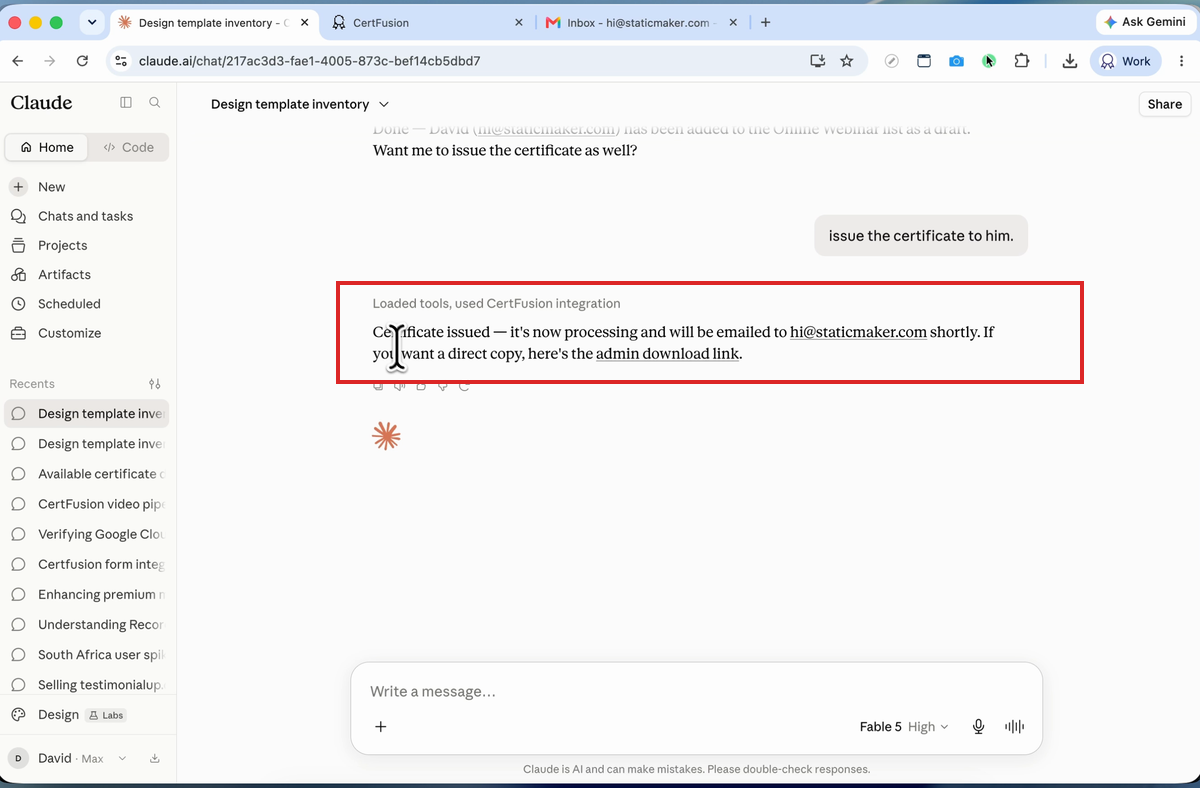Reload the page
The height and width of the screenshot is (788, 1200).
tap(82, 61)
